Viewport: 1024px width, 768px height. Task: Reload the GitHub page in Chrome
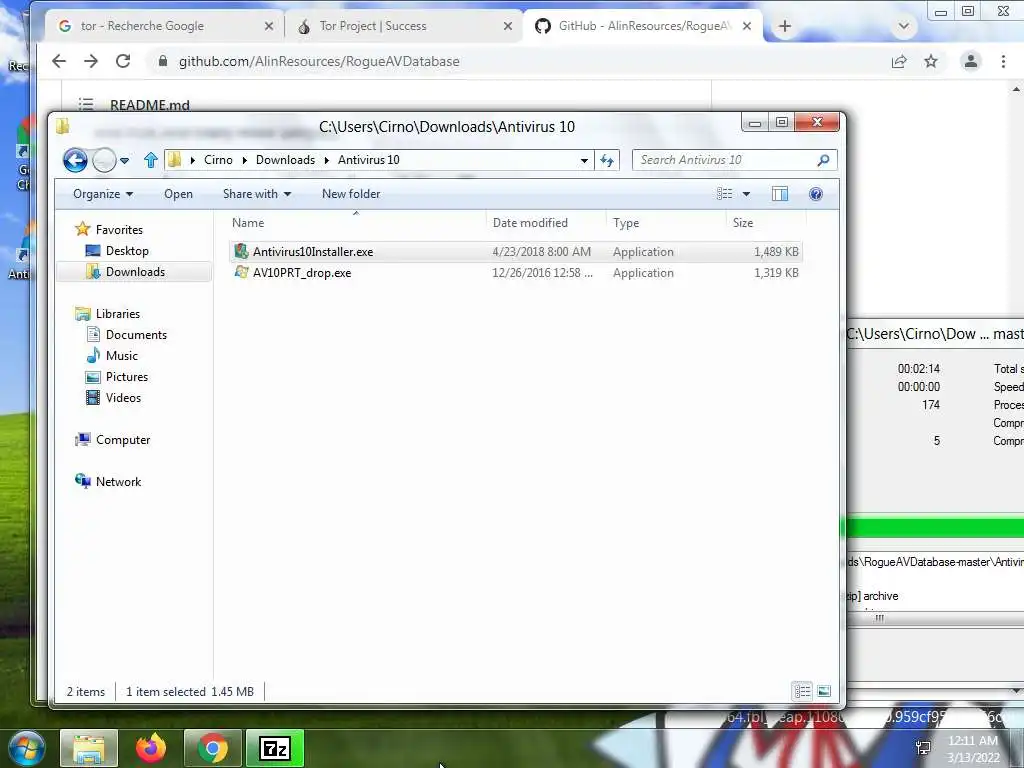click(123, 61)
